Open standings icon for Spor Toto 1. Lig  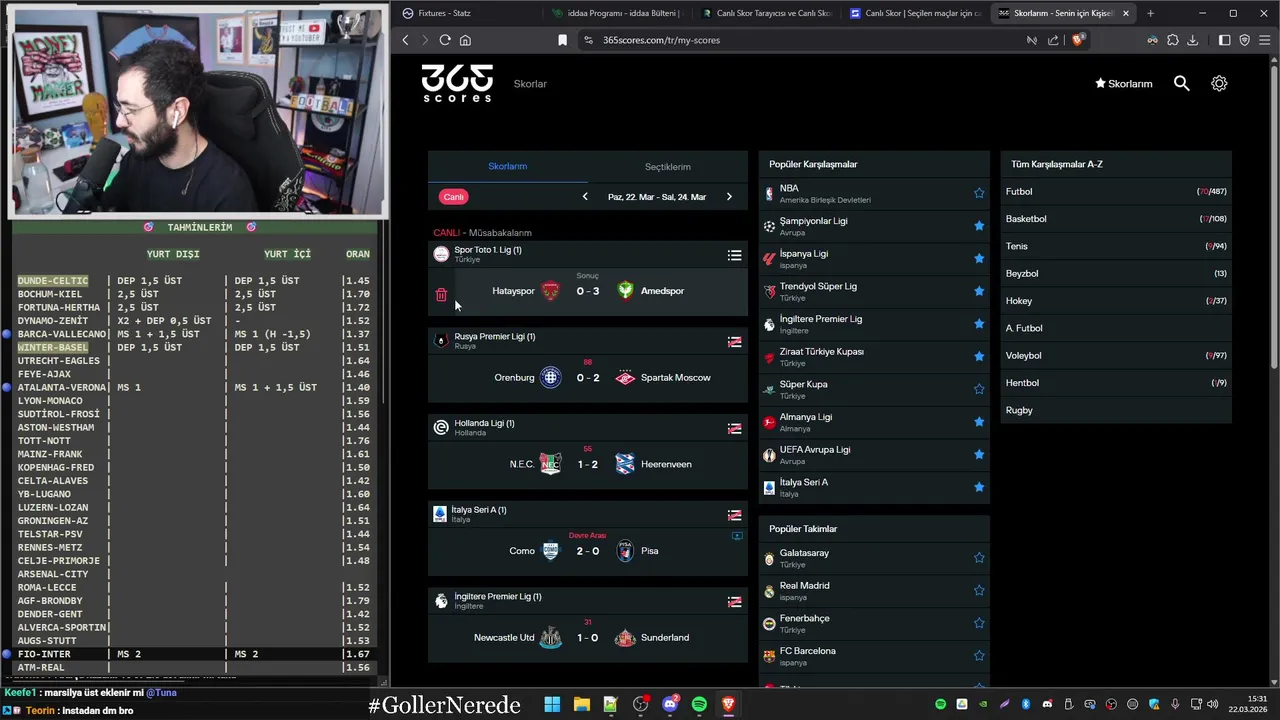coord(734,255)
